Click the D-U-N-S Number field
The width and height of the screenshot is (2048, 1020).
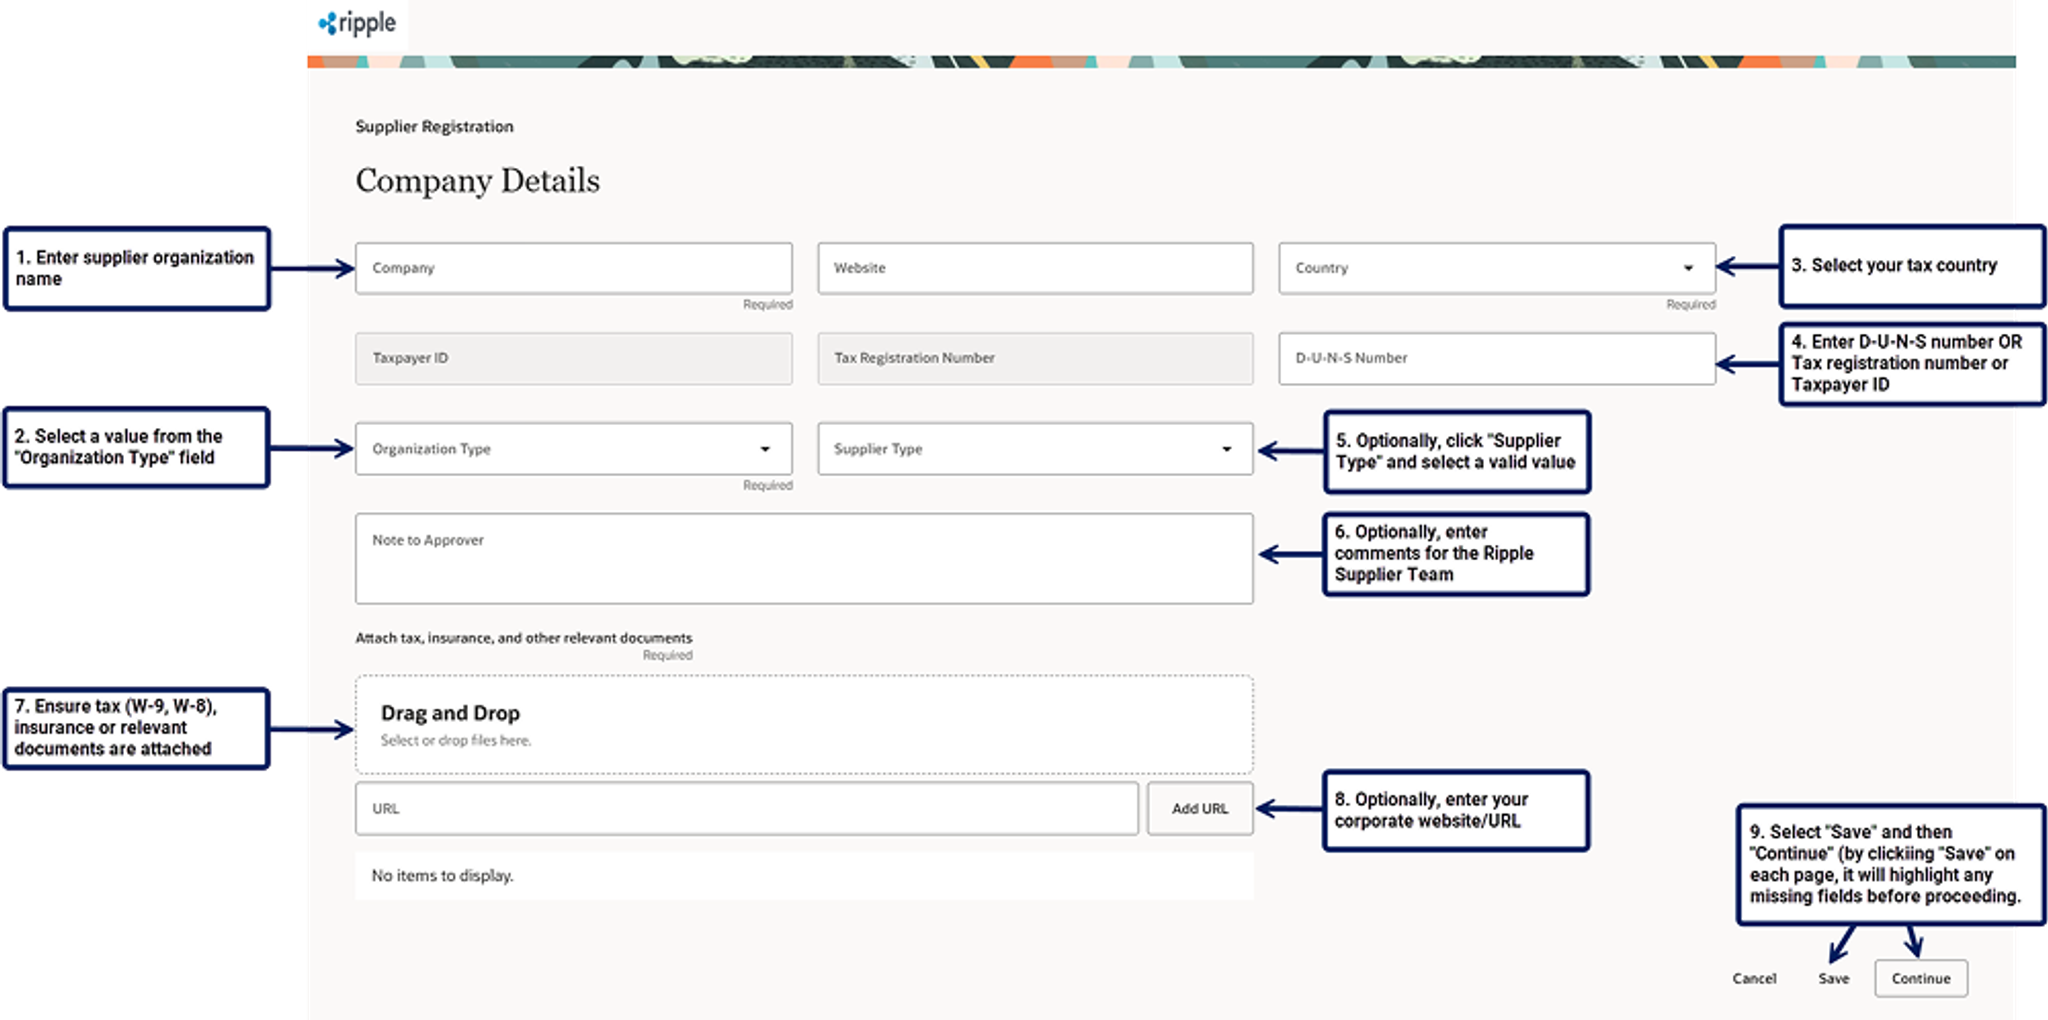[x=1497, y=358]
